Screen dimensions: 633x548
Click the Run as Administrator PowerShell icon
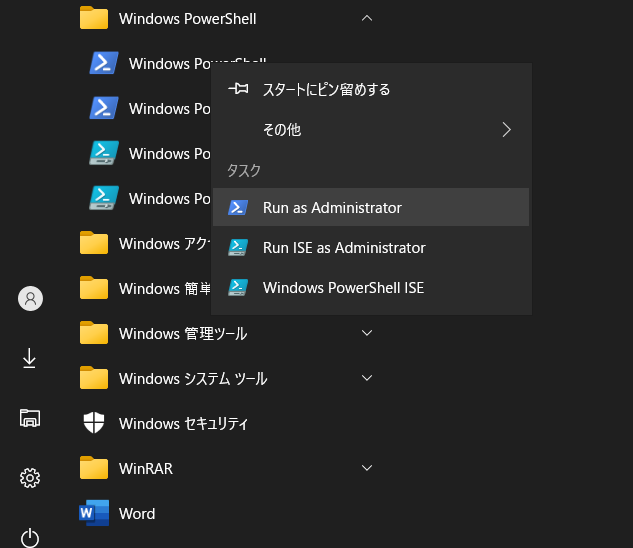click(x=238, y=208)
